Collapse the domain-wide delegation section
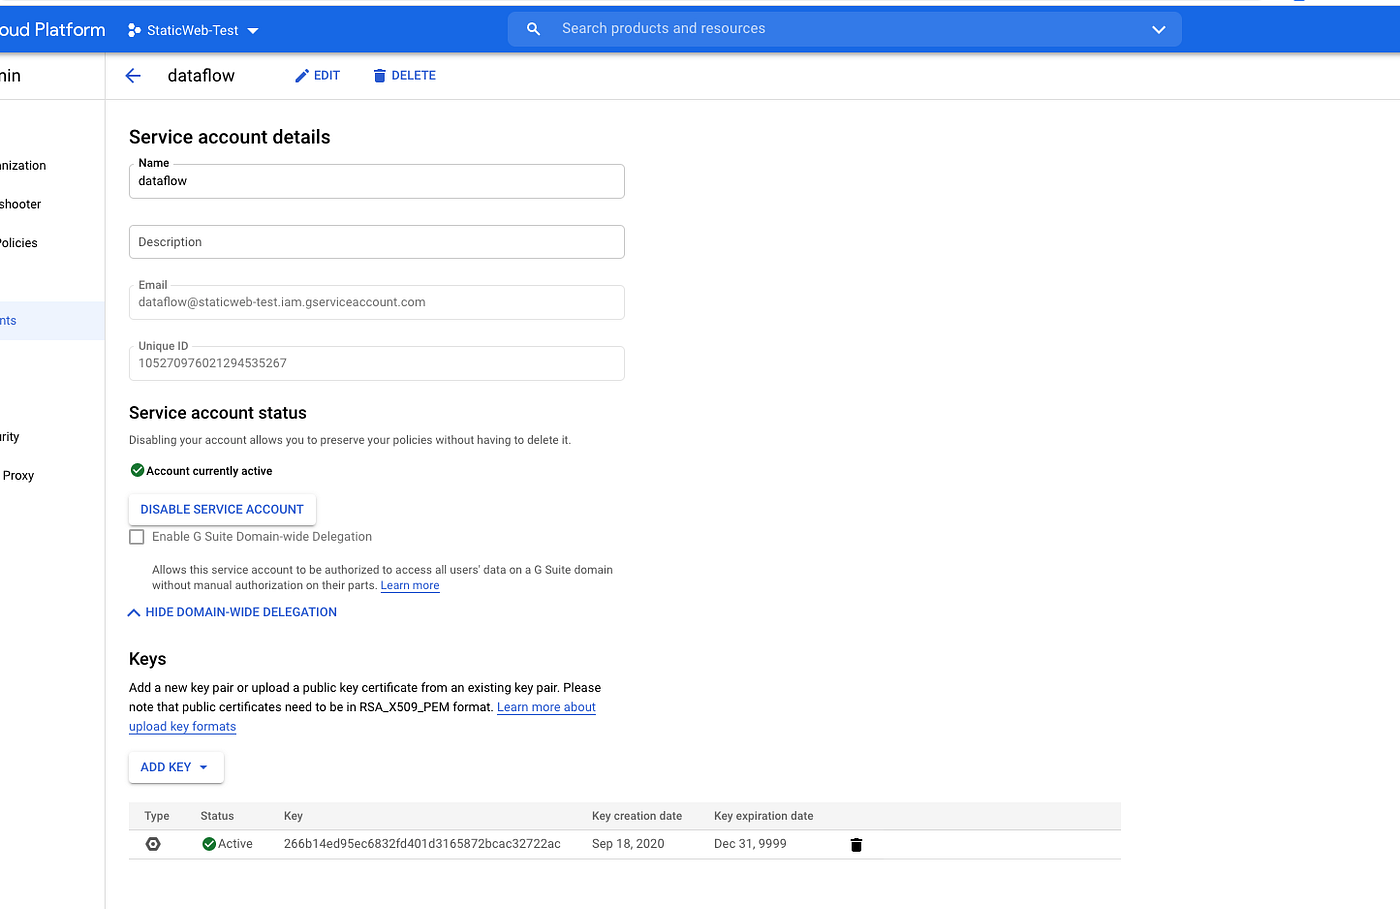This screenshot has width=1400, height=909. tap(232, 611)
